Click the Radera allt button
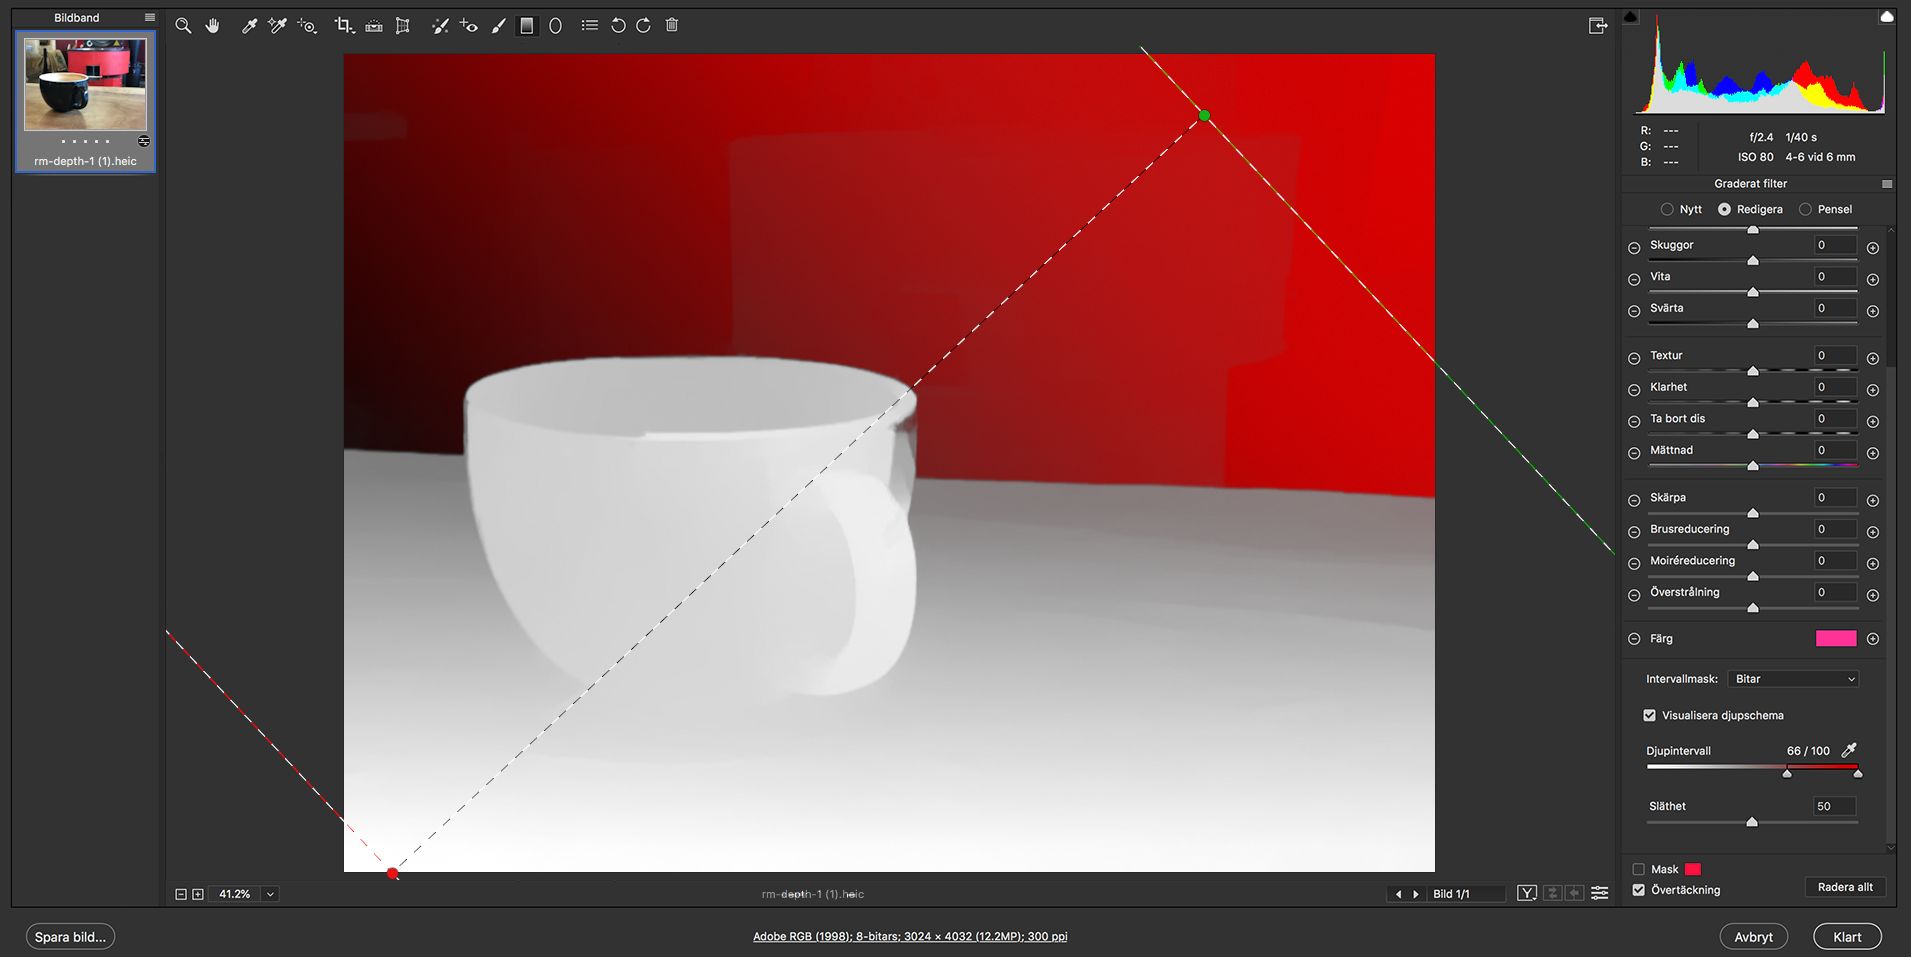The image size is (1911, 957). [1845, 887]
